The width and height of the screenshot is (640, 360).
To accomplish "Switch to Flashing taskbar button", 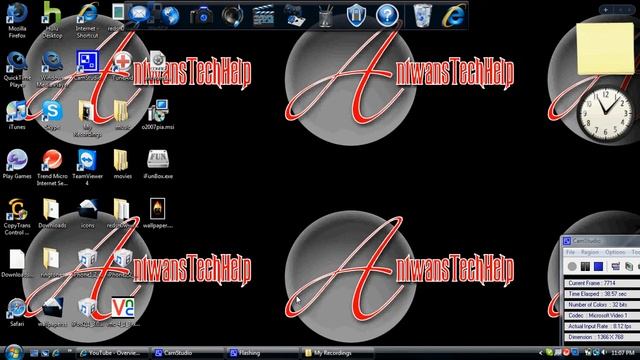I will click(x=262, y=353).
